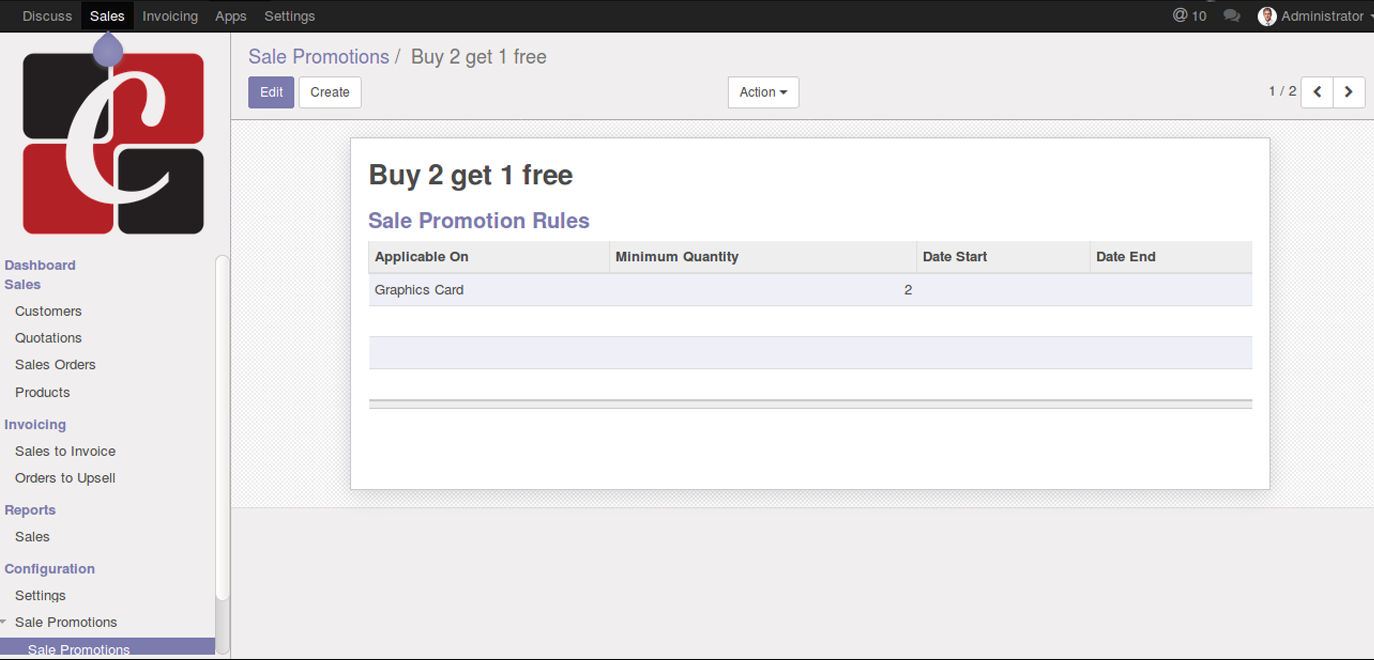
Task: Click the Reports section header in sidebar
Action: (x=30, y=510)
